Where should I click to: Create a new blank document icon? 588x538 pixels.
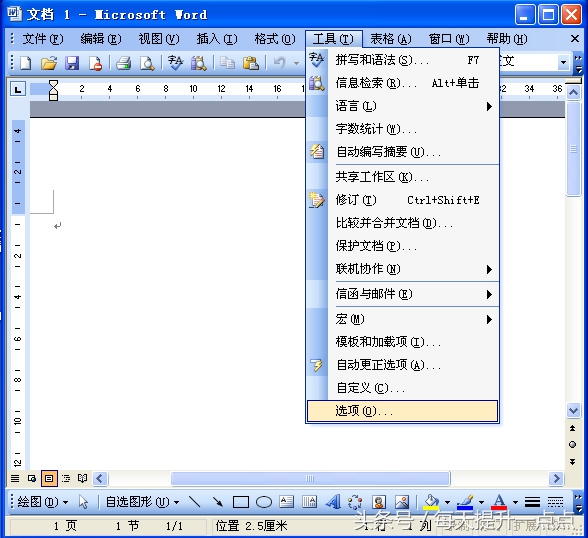click(25, 63)
